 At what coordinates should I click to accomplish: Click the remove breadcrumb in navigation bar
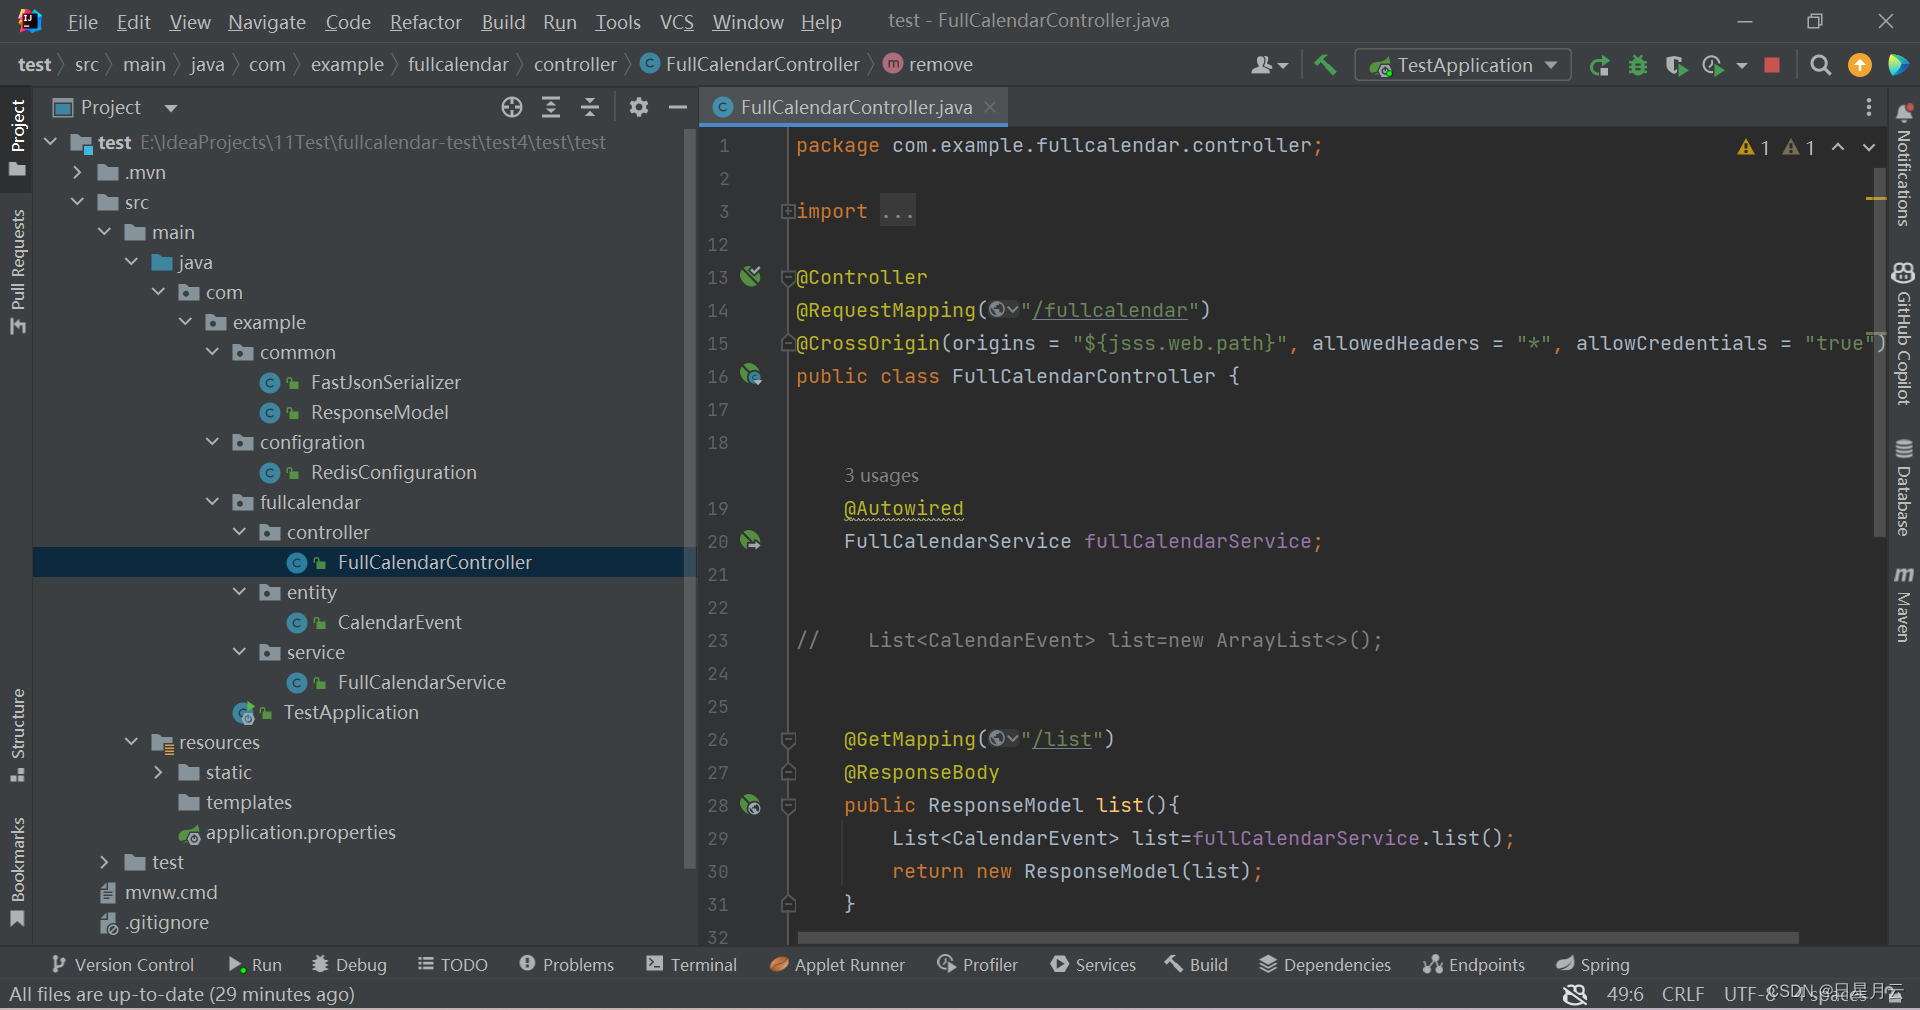(929, 65)
